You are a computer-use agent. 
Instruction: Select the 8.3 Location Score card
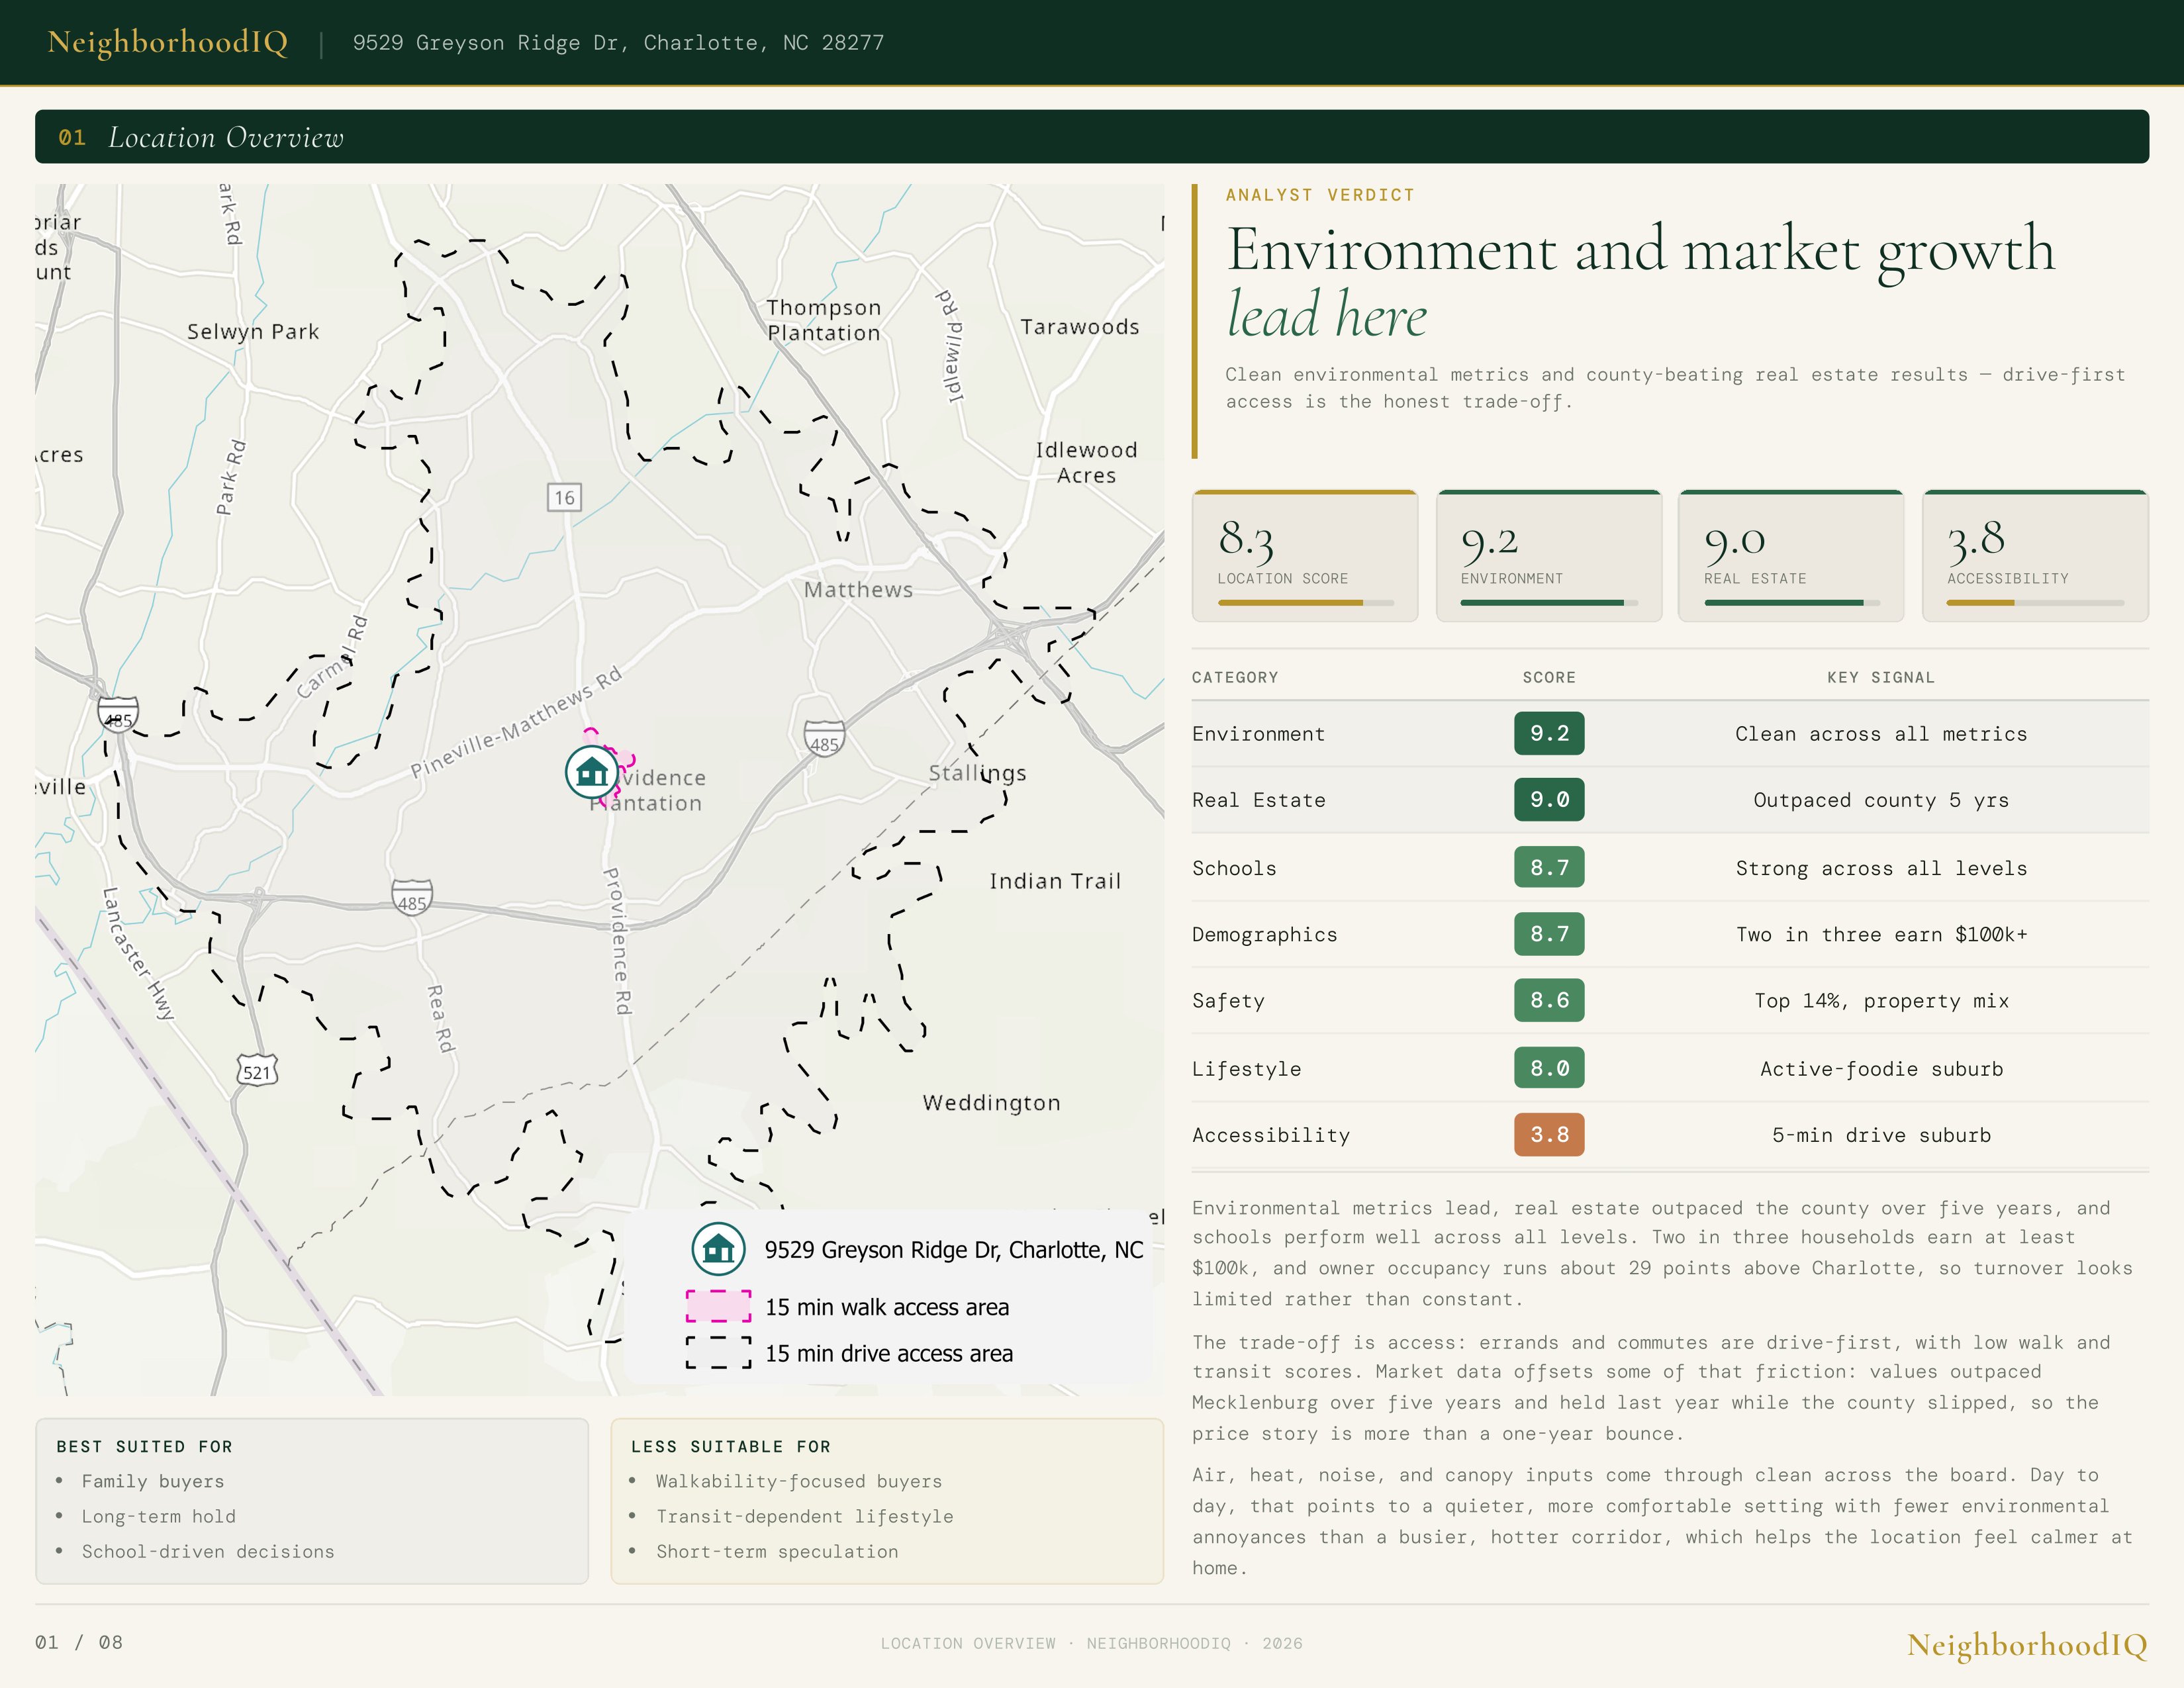pos(1305,556)
